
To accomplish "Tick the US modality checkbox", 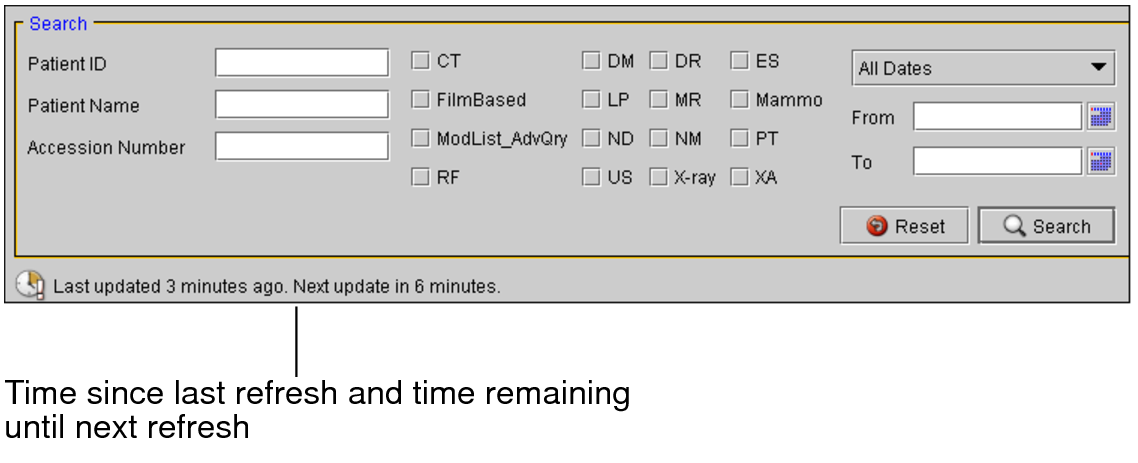I will pos(591,178).
